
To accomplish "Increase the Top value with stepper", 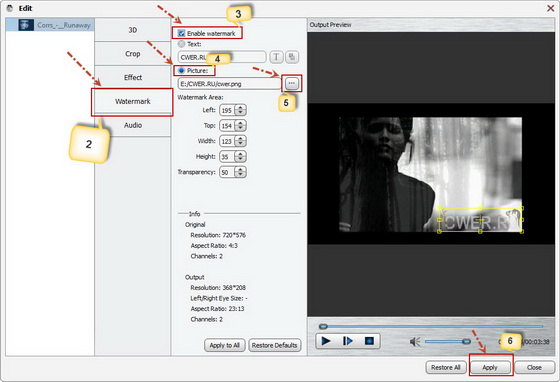I will [241, 123].
